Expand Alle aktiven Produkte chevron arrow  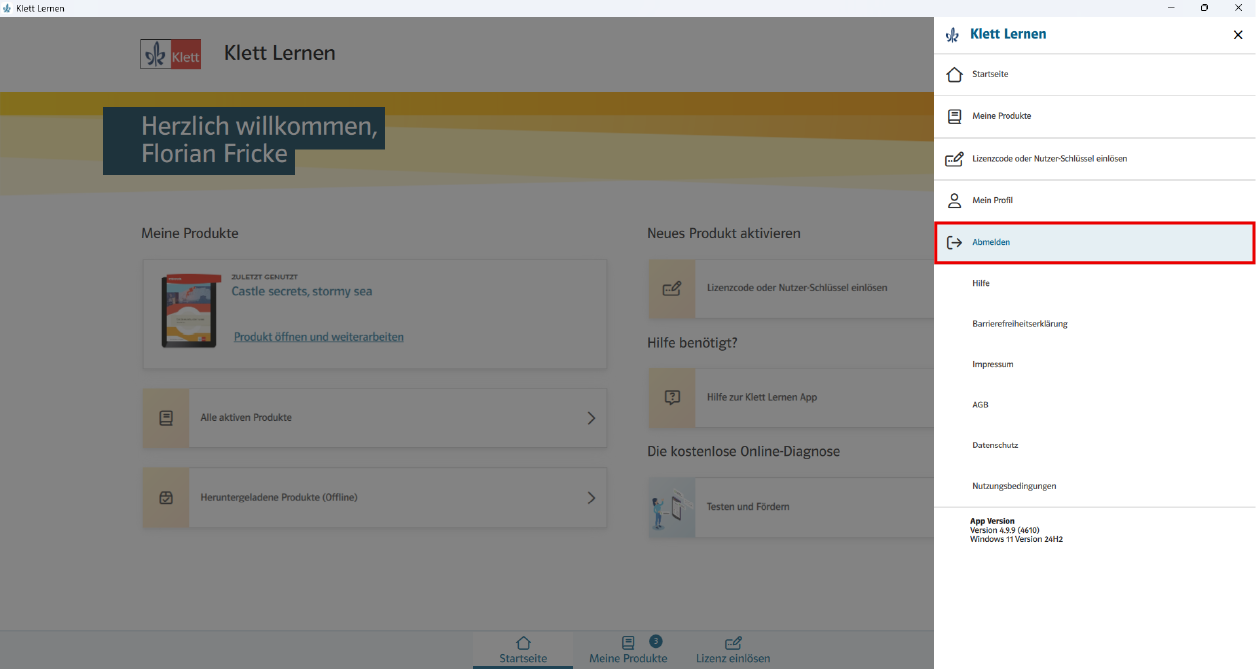[x=591, y=418]
